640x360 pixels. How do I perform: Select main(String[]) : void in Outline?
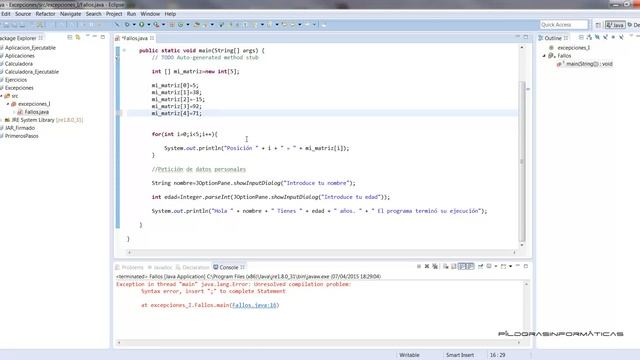click(x=585, y=64)
